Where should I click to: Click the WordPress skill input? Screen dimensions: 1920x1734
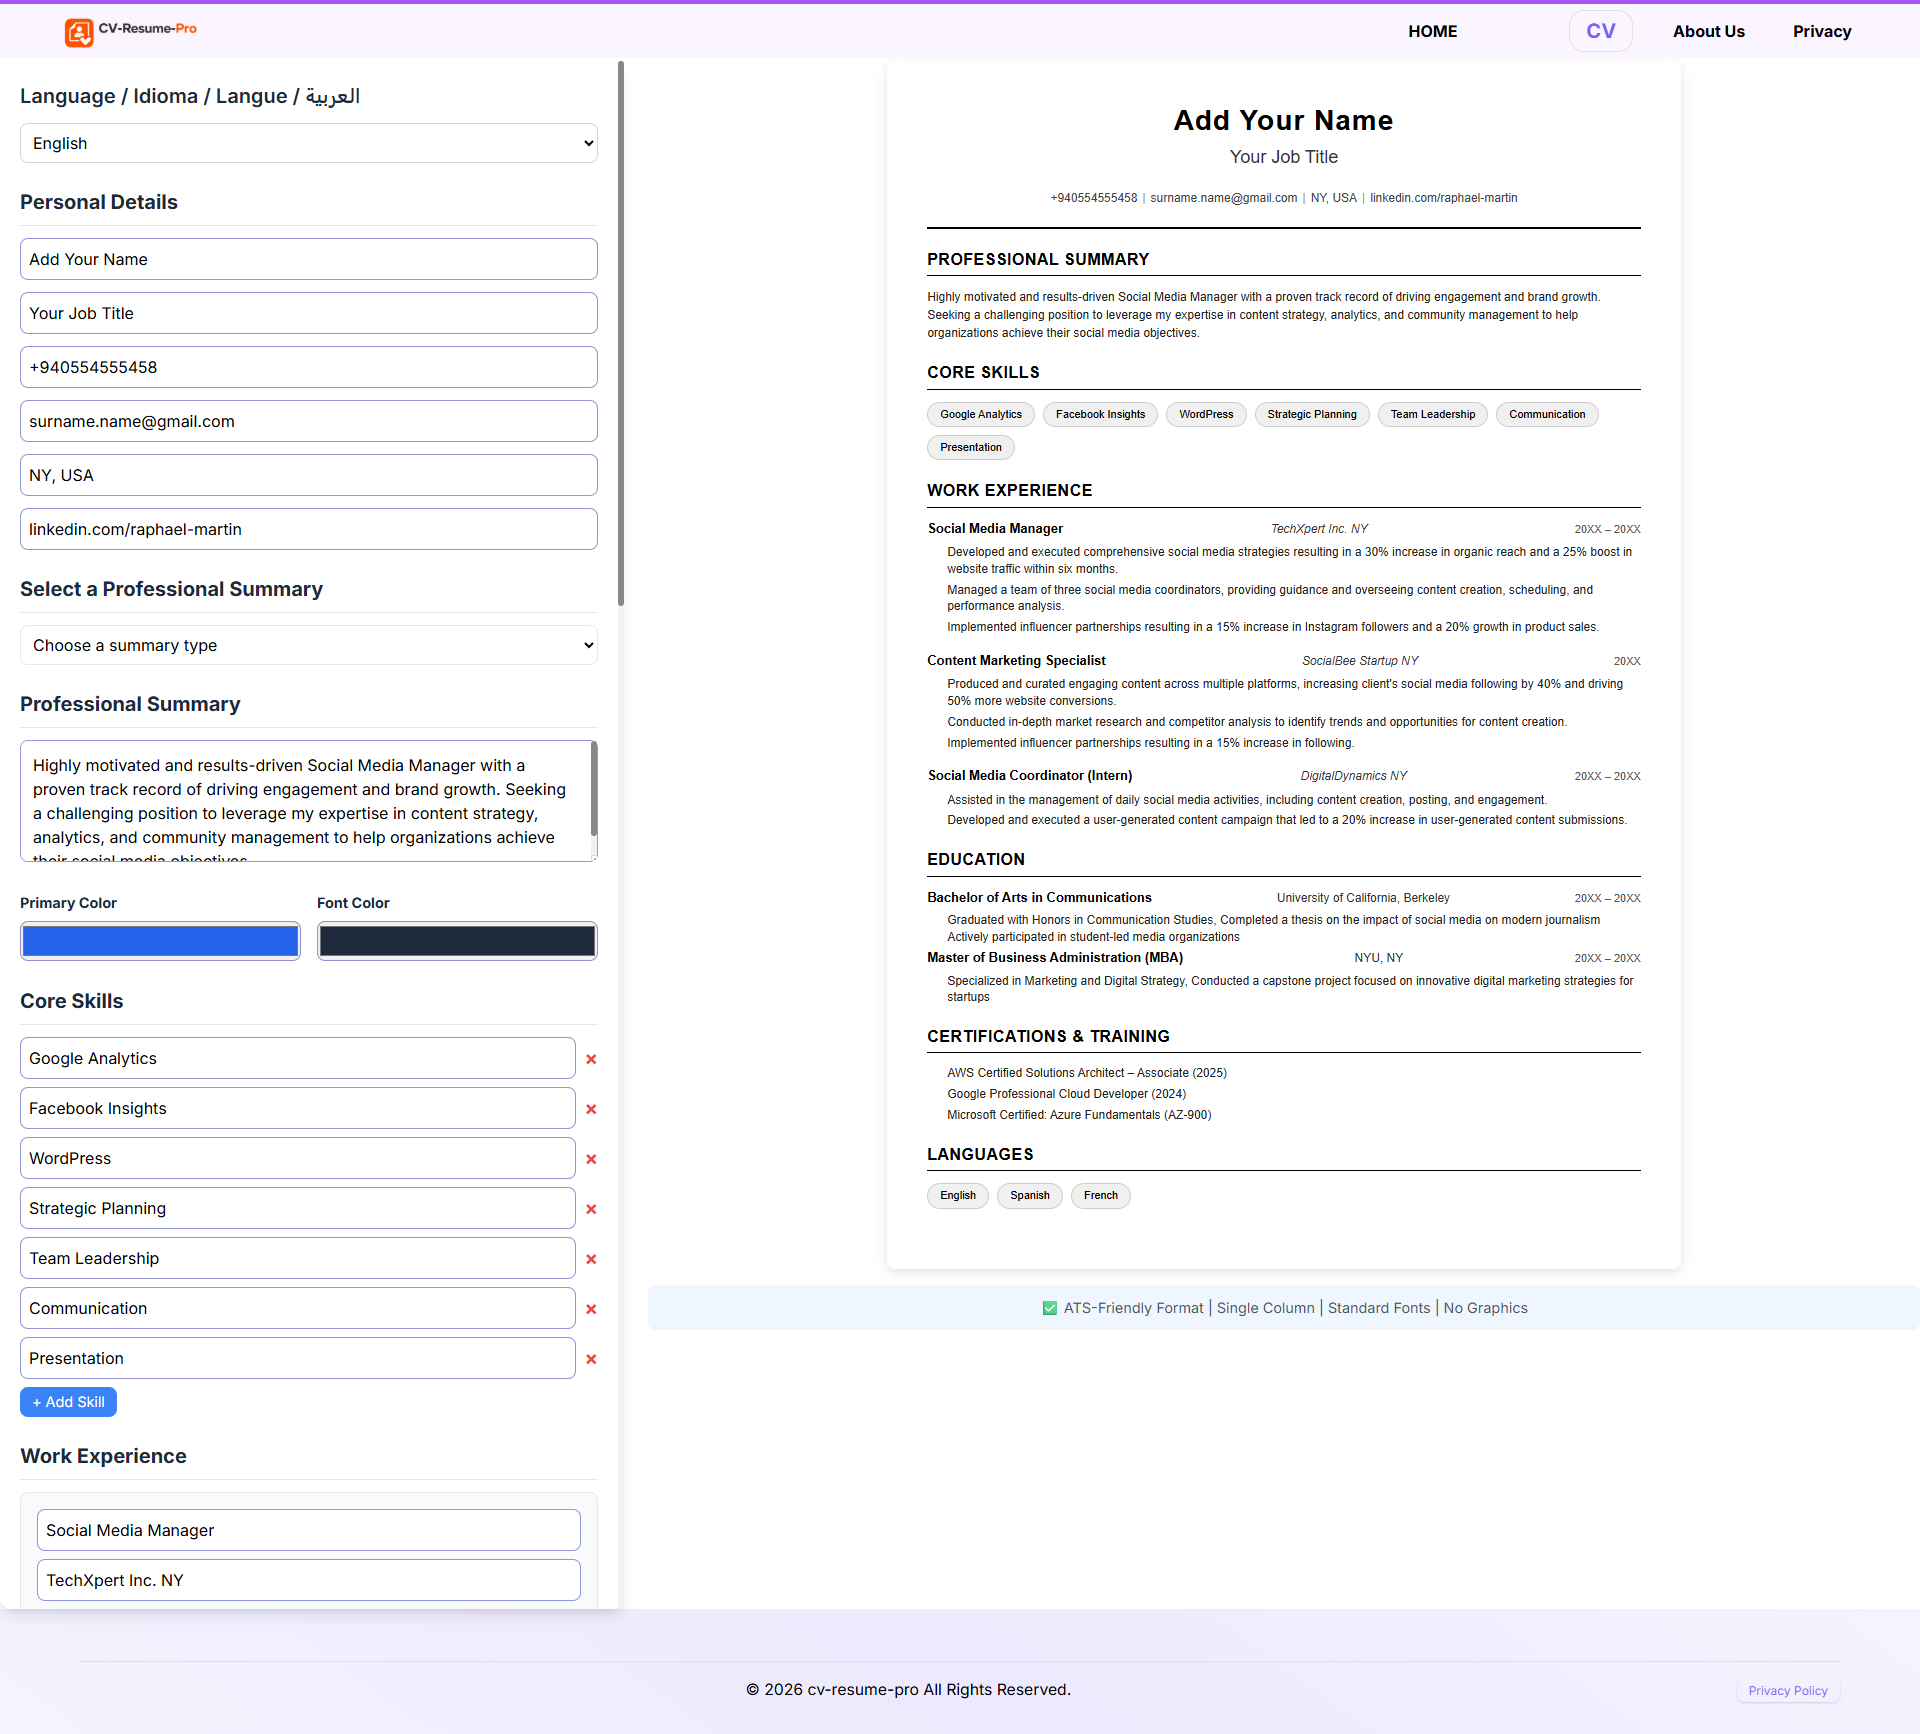[x=298, y=1158]
